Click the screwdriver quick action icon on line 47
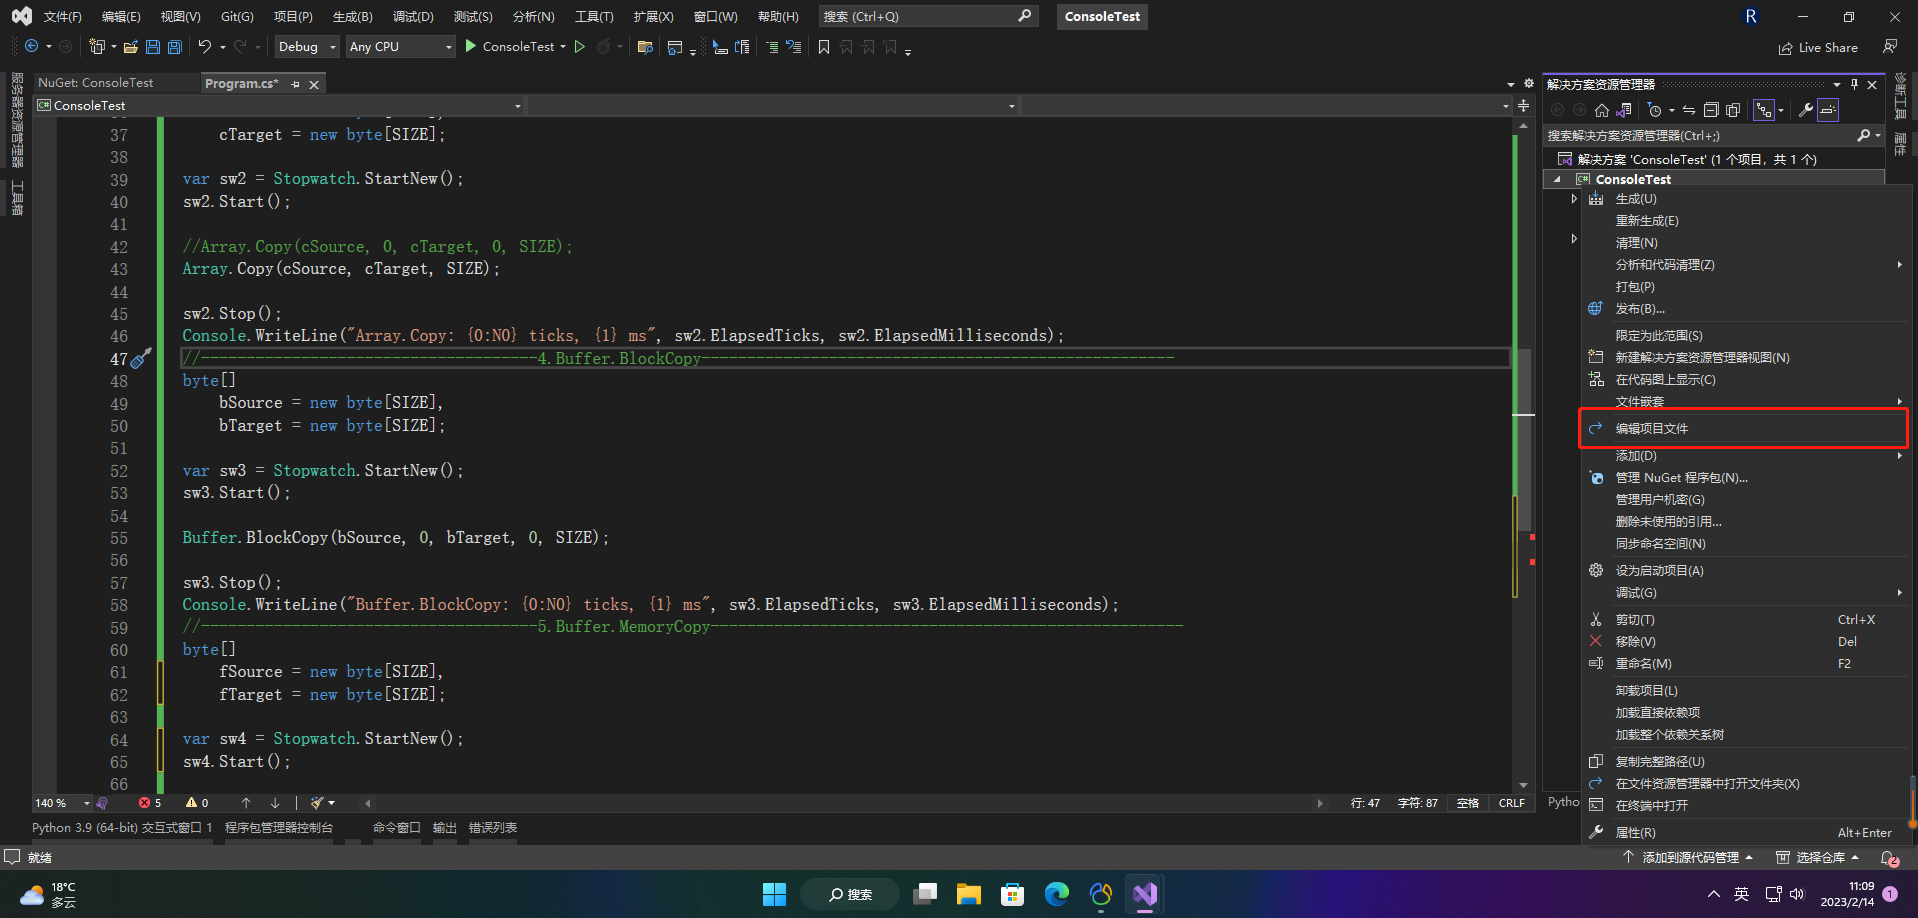This screenshot has height=918, width=1918. [141, 358]
